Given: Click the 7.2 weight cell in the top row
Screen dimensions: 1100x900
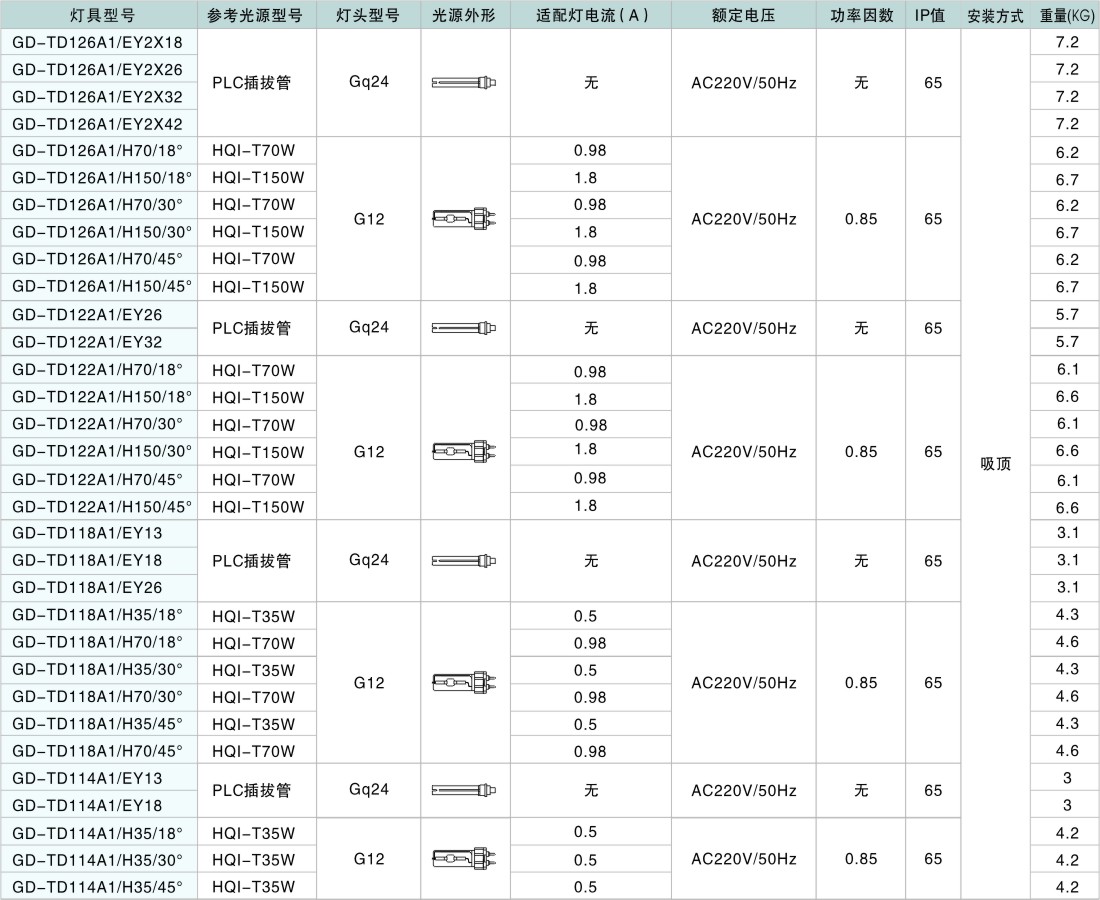Looking at the screenshot, I should [1066, 42].
